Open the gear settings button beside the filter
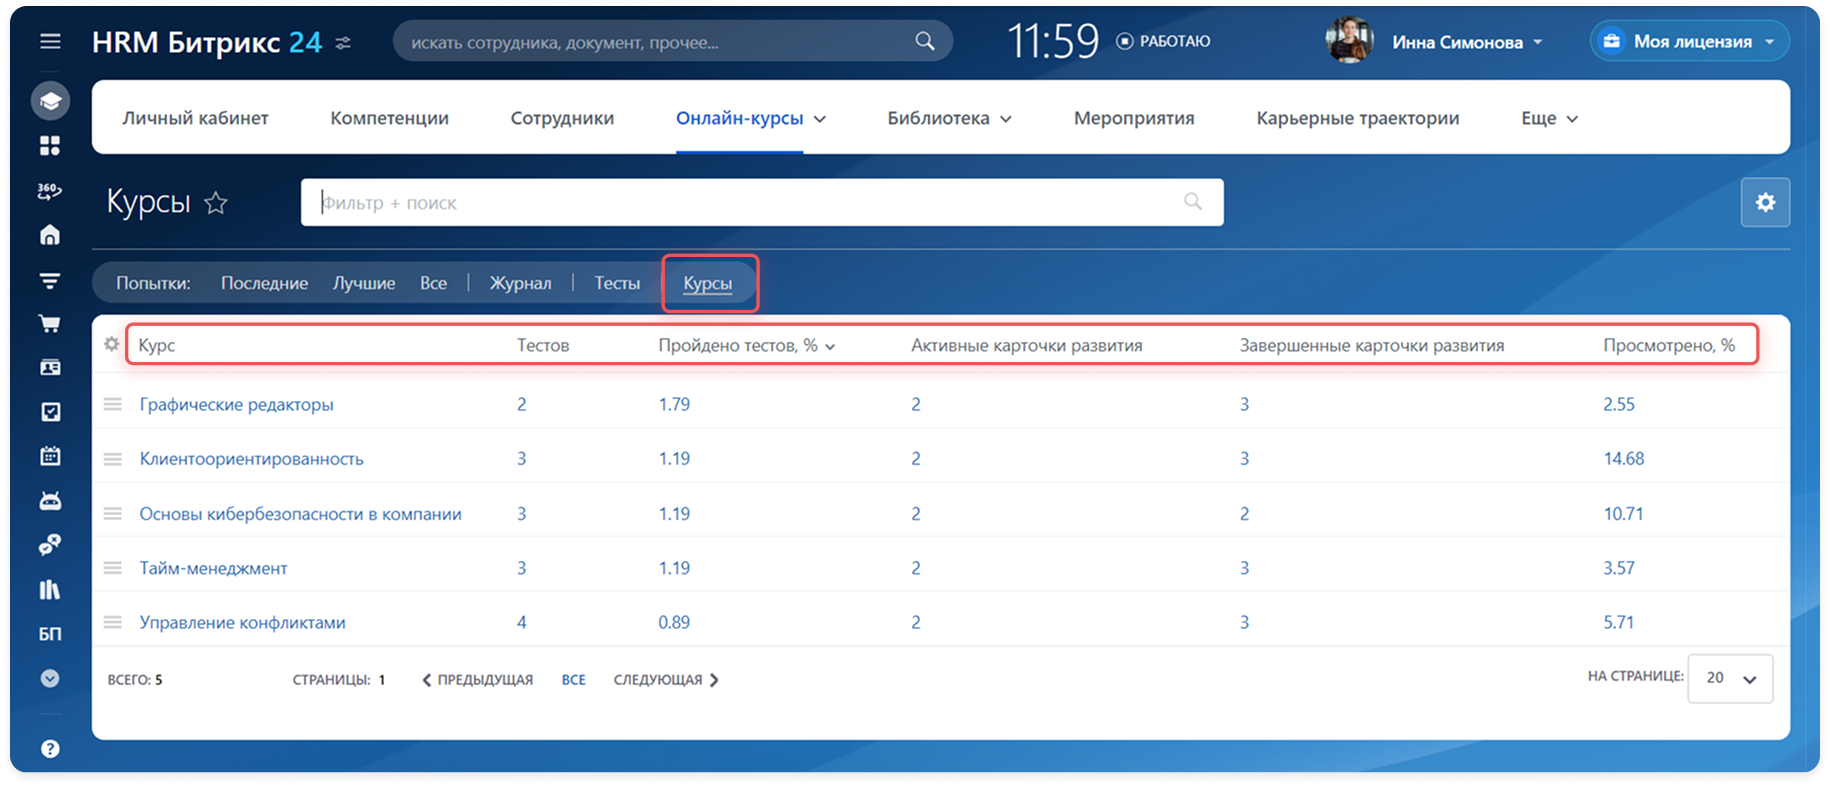Image resolution: width=1830 pixels, height=787 pixels. pyautogui.click(x=1765, y=202)
